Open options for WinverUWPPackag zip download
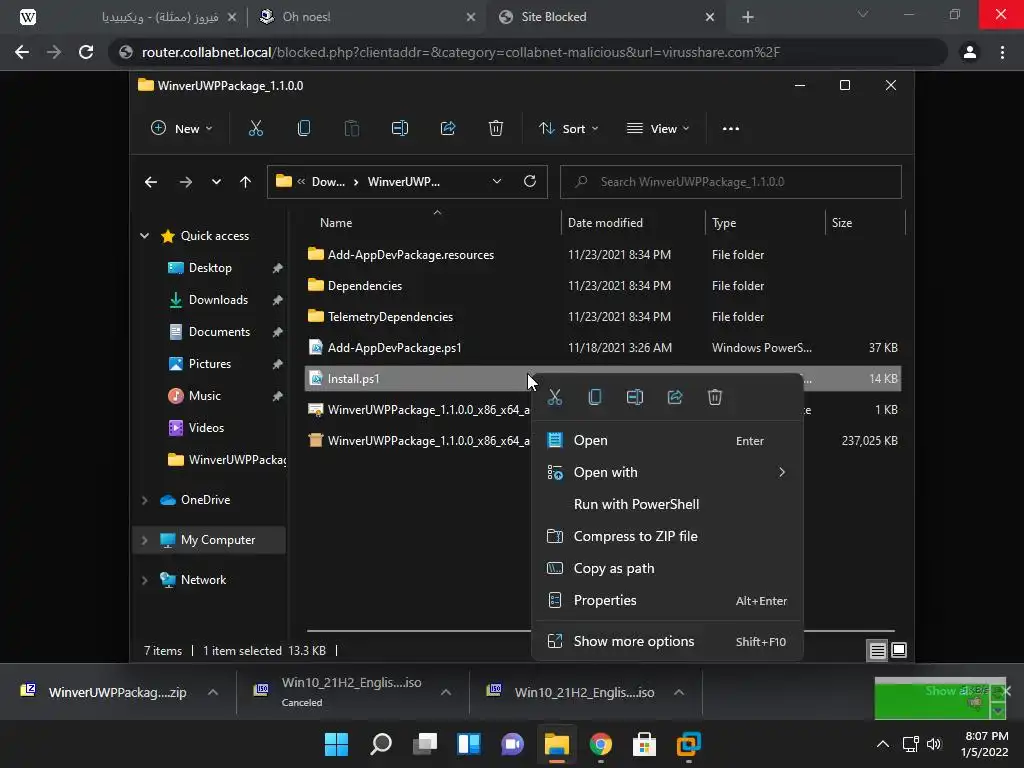 [x=213, y=692]
